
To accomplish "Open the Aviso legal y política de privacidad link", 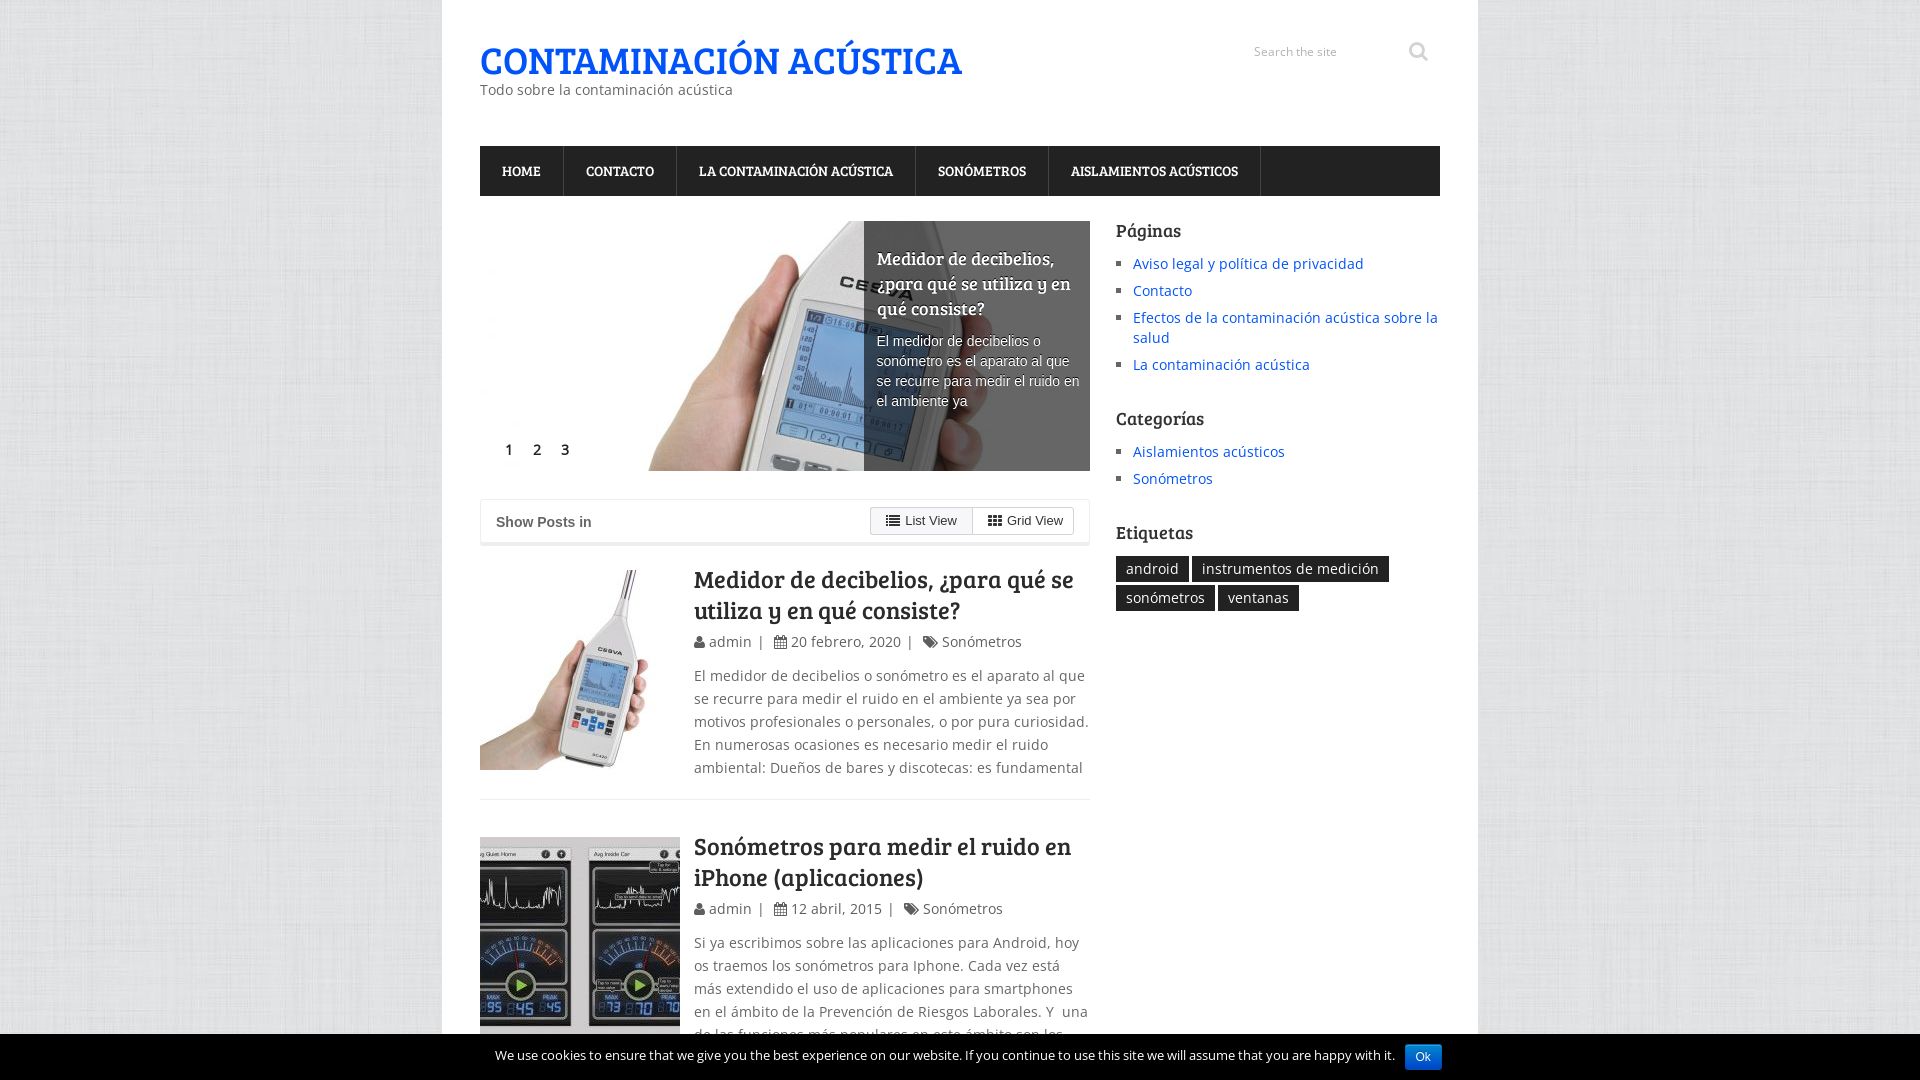I will click(x=1247, y=262).
